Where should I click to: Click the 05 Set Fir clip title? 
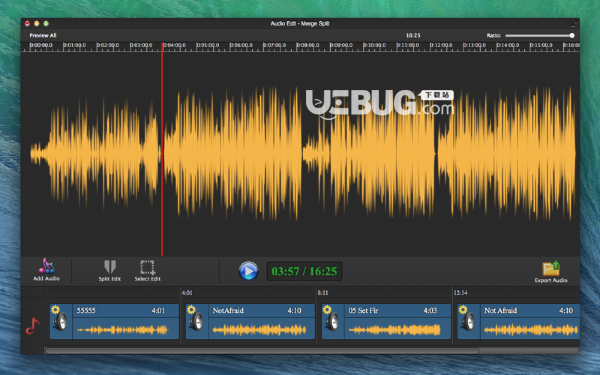pos(364,310)
